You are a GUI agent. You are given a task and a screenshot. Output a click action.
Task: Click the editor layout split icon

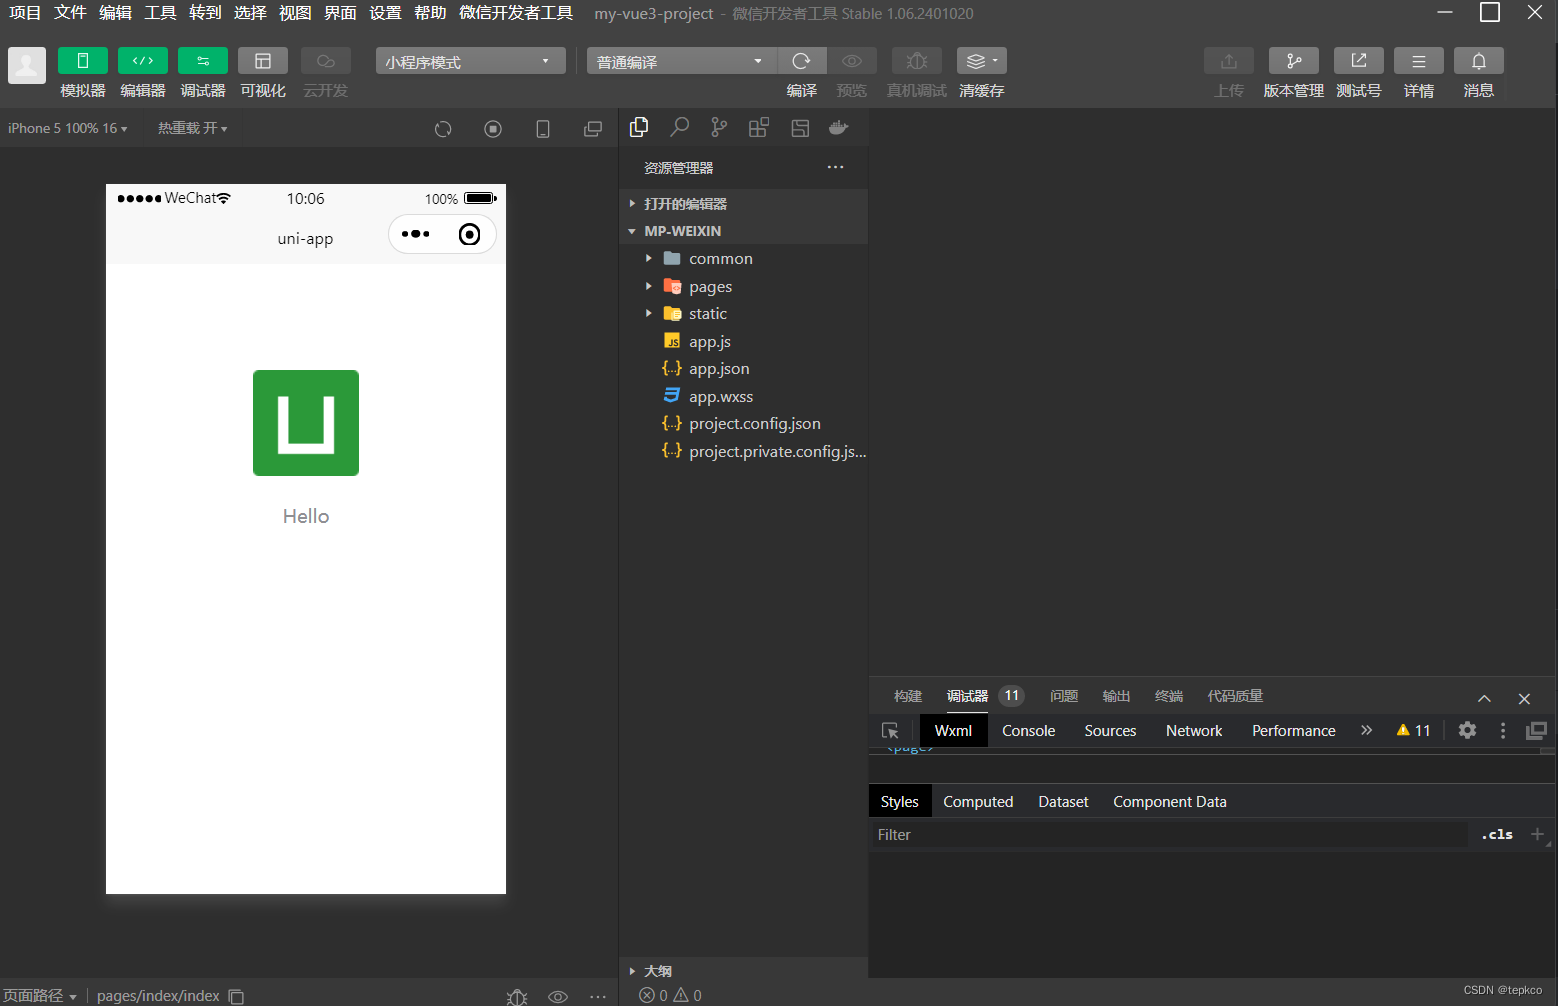pos(800,128)
